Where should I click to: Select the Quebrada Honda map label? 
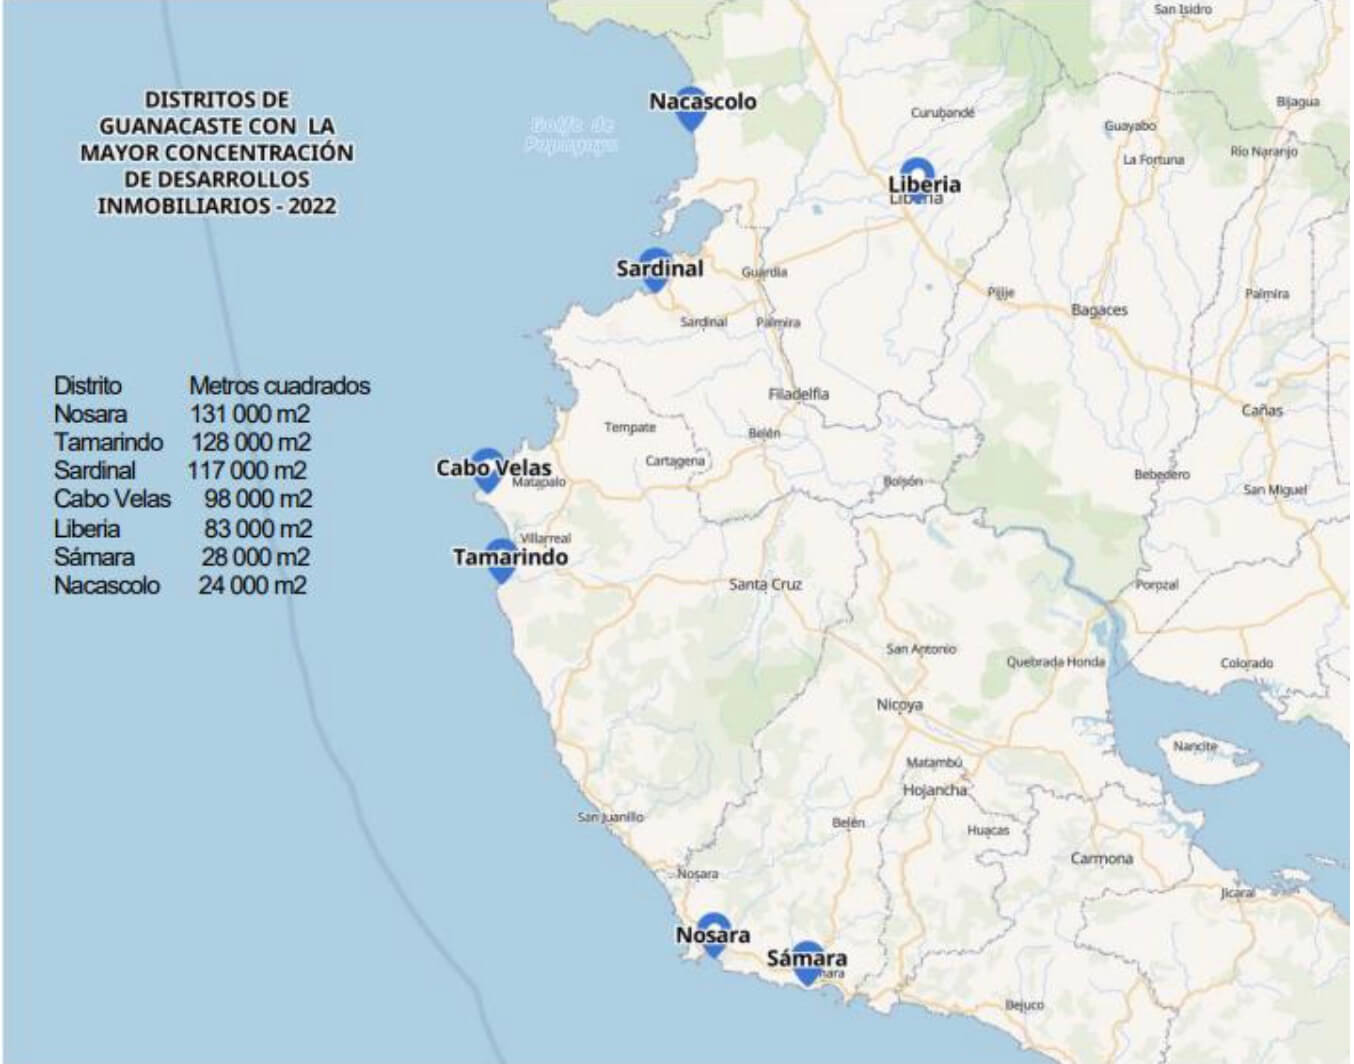click(x=1055, y=662)
